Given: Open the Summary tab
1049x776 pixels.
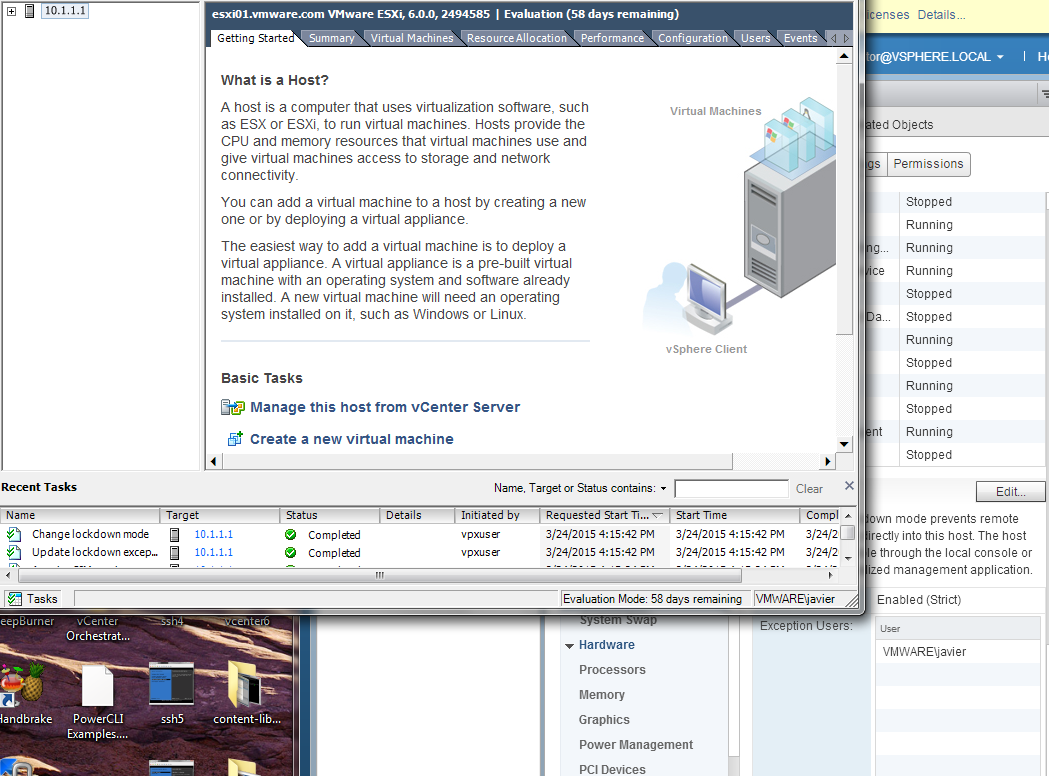Looking at the screenshot, I should pyautogui.click(x=331, y=38).
